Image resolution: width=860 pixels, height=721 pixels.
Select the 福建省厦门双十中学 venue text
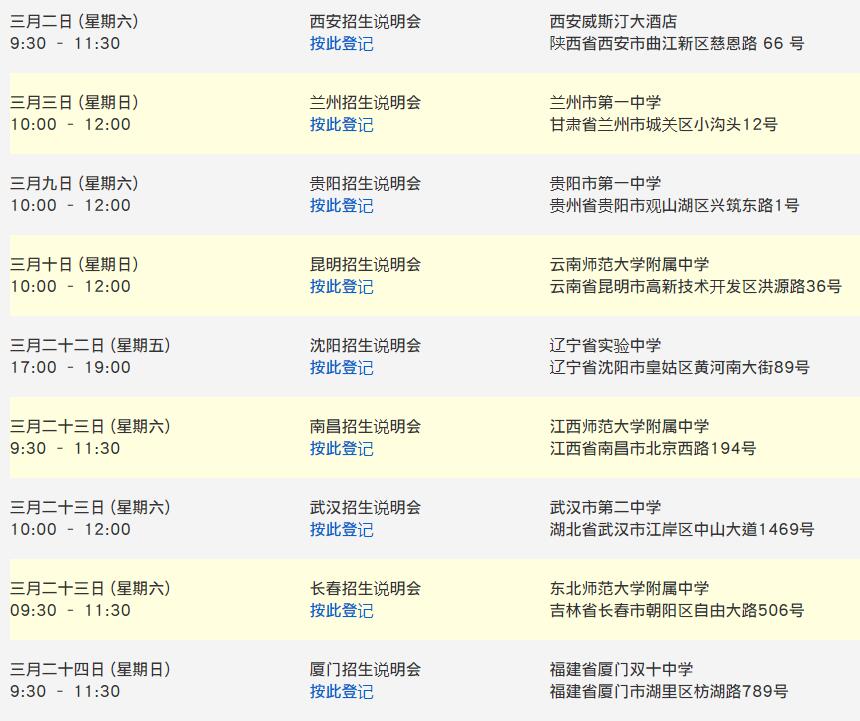621,669
